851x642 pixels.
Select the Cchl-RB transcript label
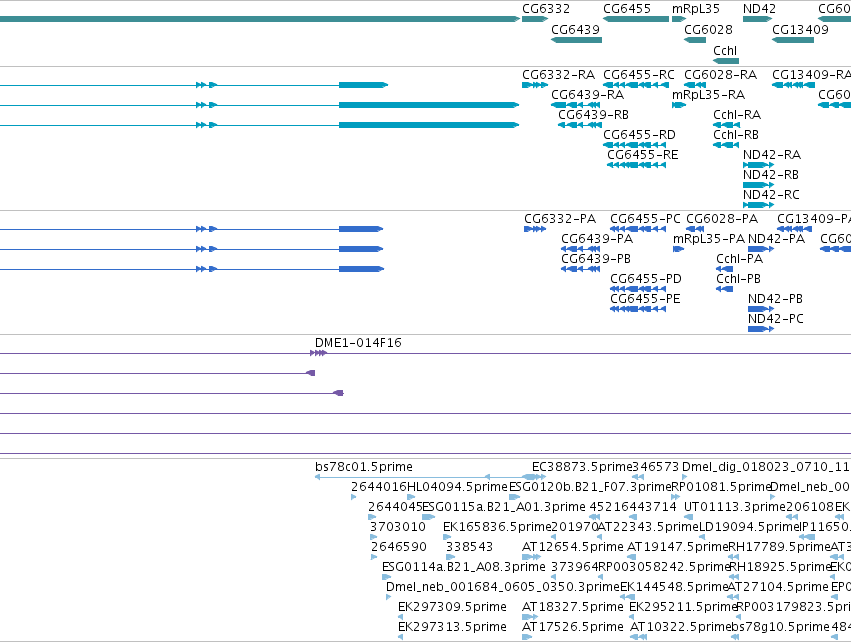[736, 135]
